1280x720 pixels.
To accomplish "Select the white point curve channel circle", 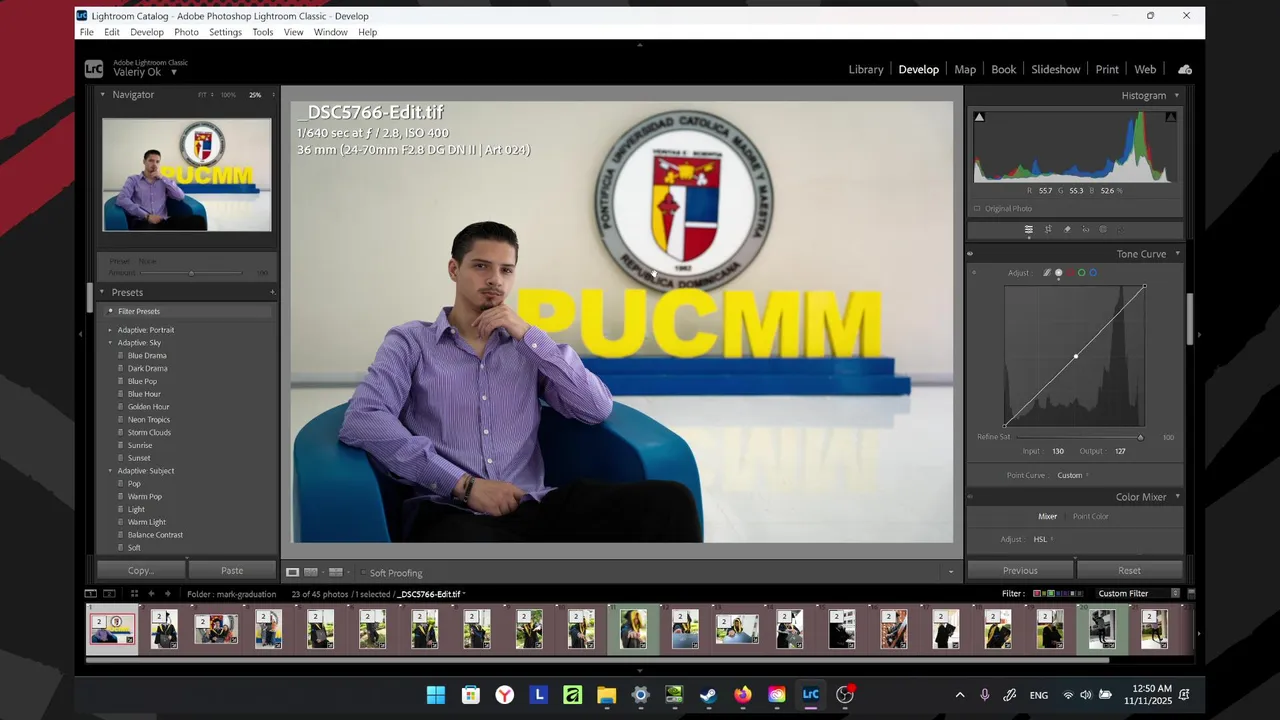I will click(1059, 273).
